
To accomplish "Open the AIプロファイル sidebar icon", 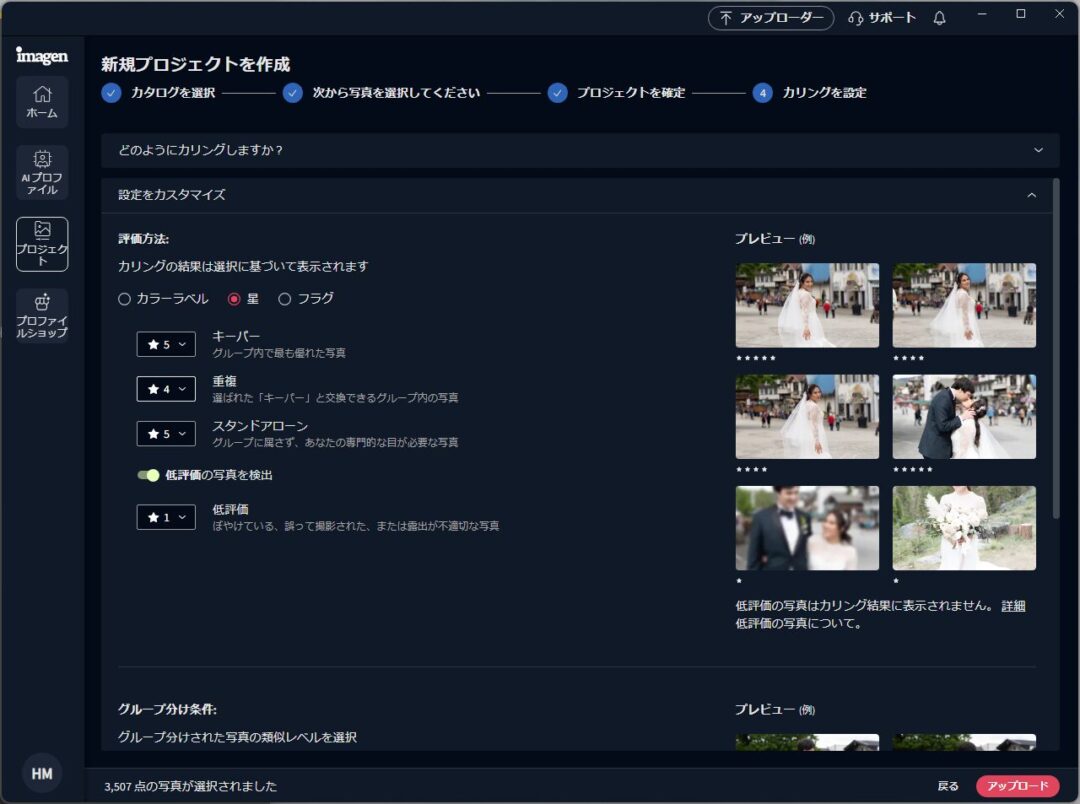I will coord(42,171).
